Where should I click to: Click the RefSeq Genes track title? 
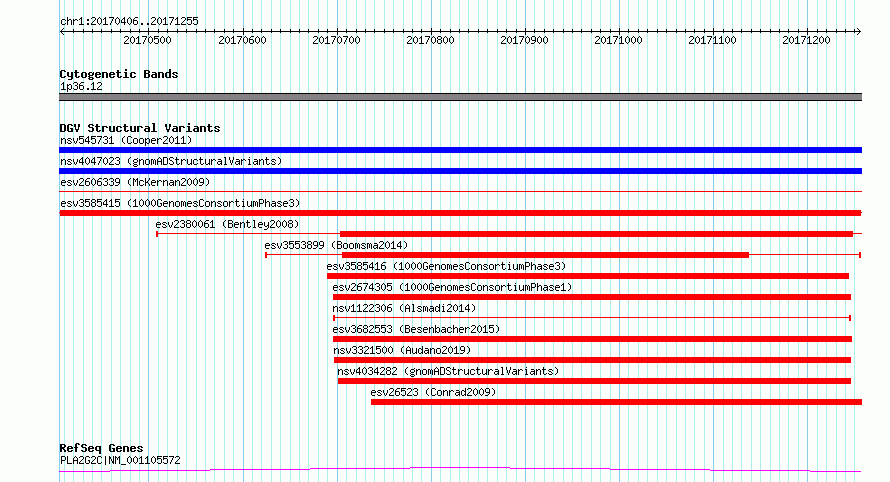coord(101,449)
